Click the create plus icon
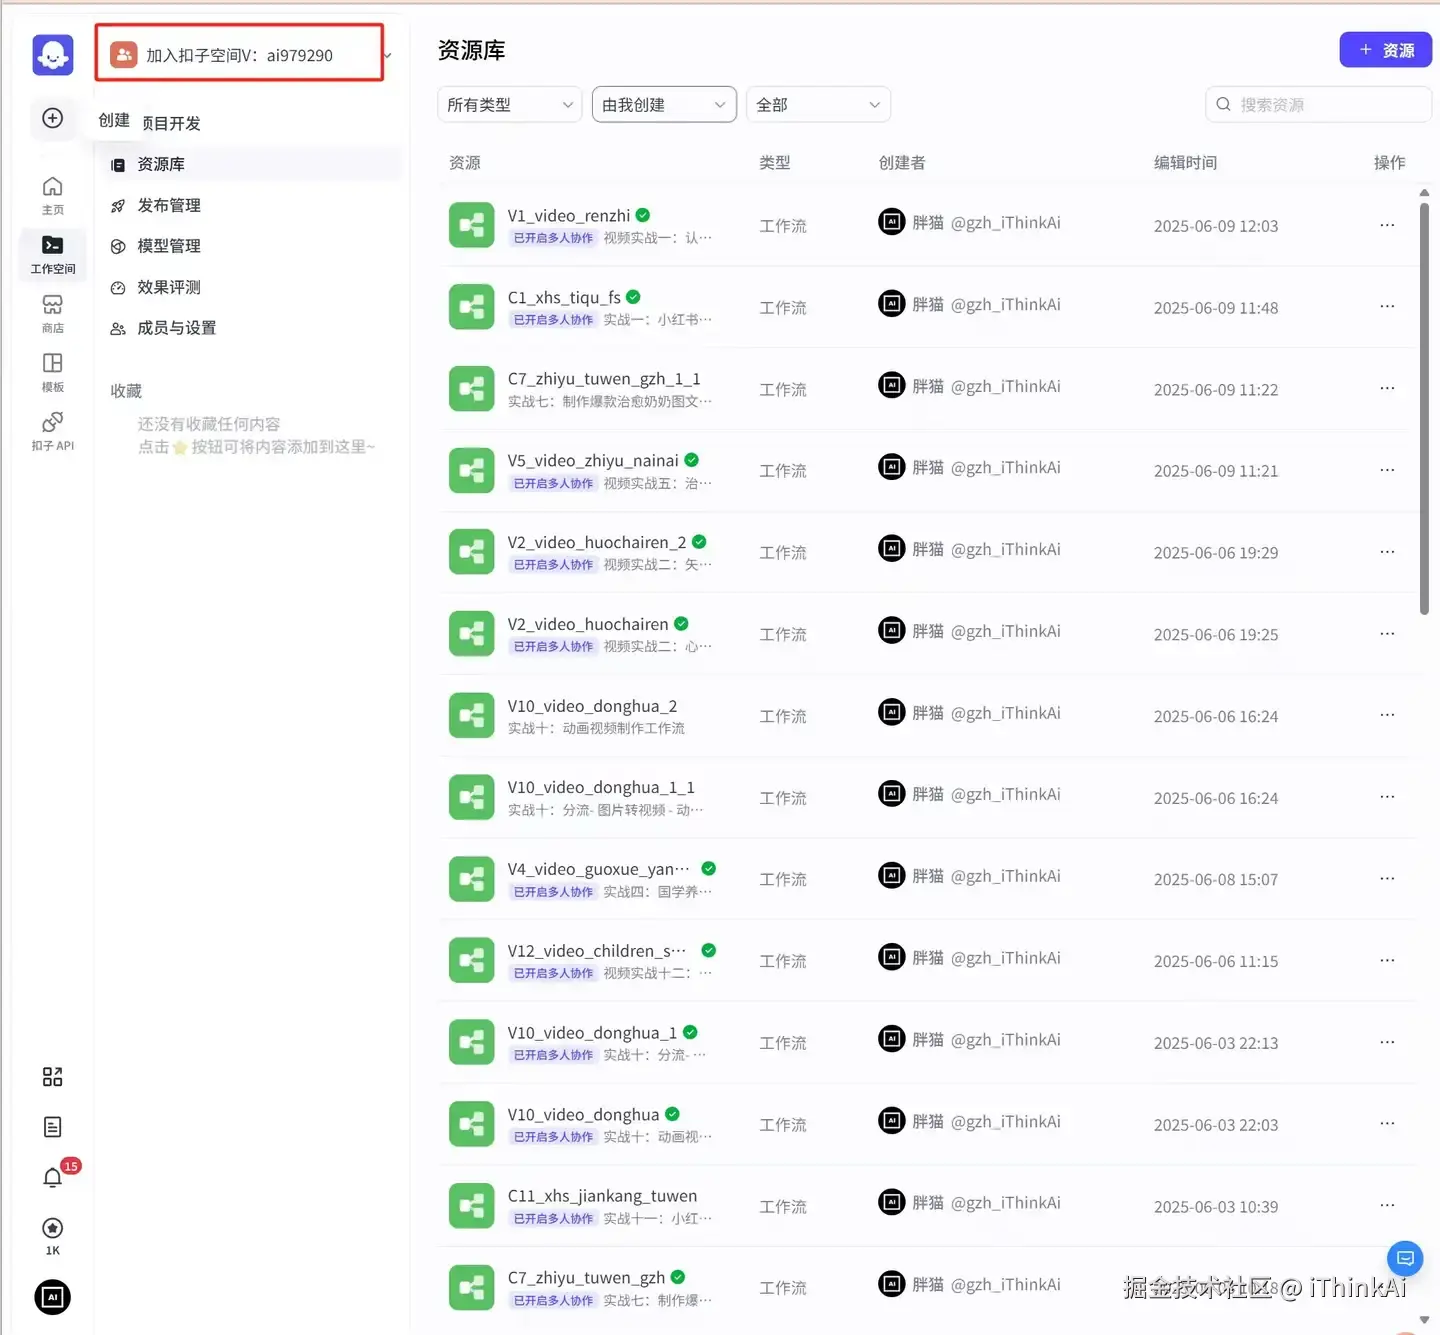 (x=53, y=118)
